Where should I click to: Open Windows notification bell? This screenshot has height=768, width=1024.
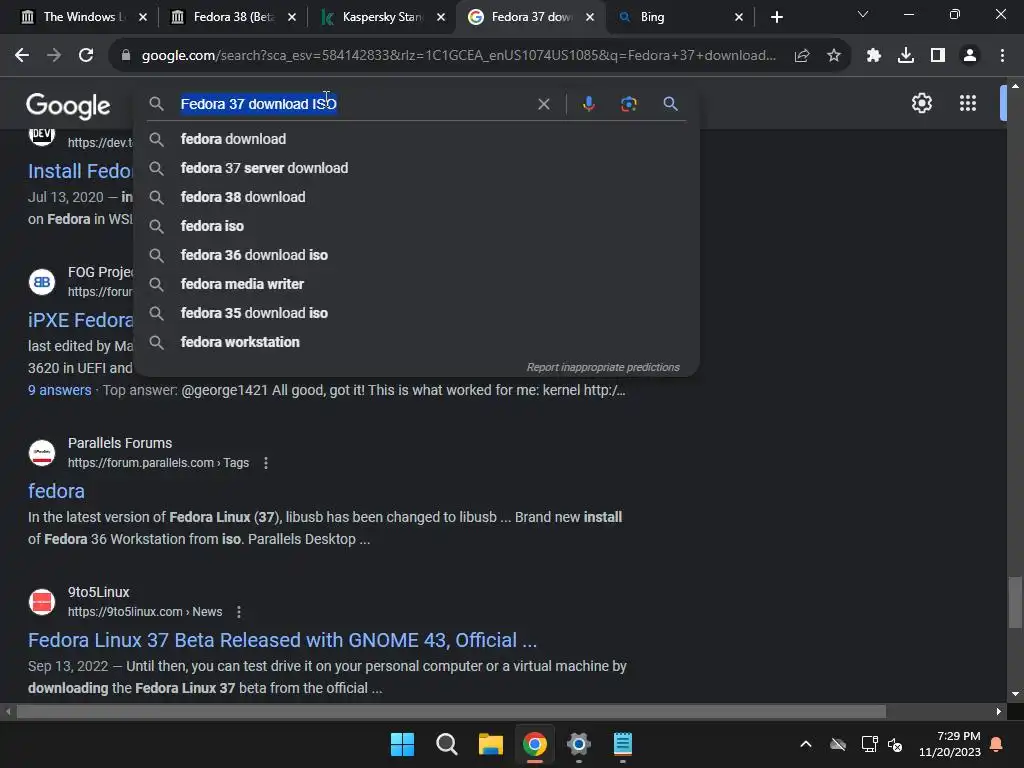(x=997, y=744)
